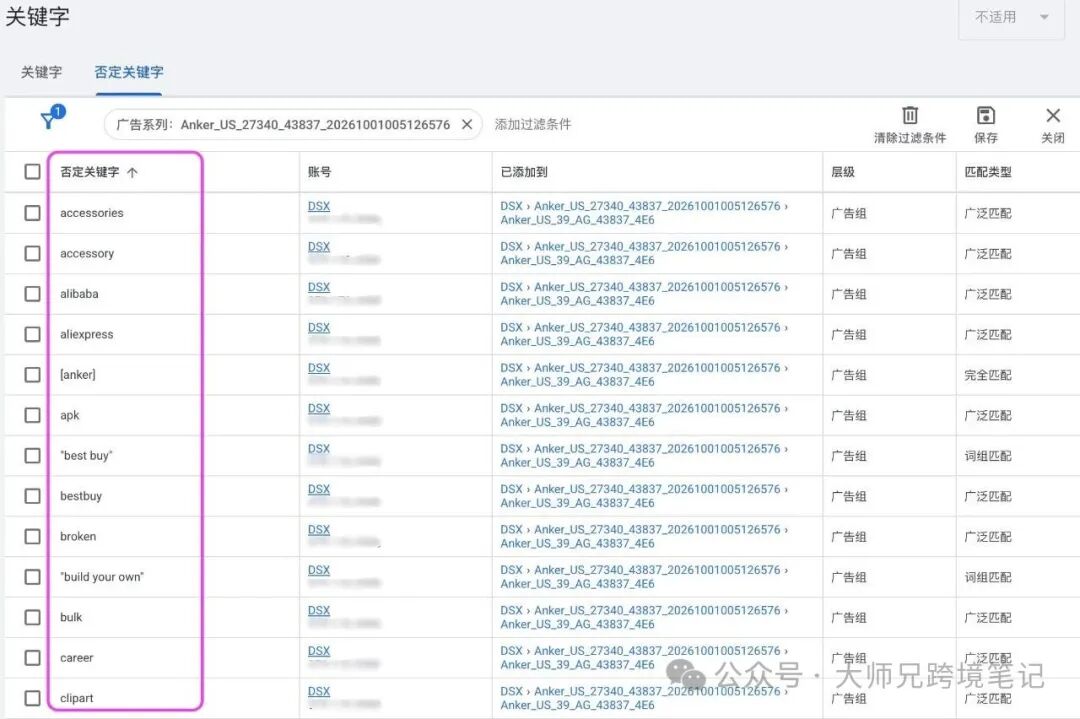Select the career row checkbox
Screen dimensions: 1080x719
click(32, 658)
